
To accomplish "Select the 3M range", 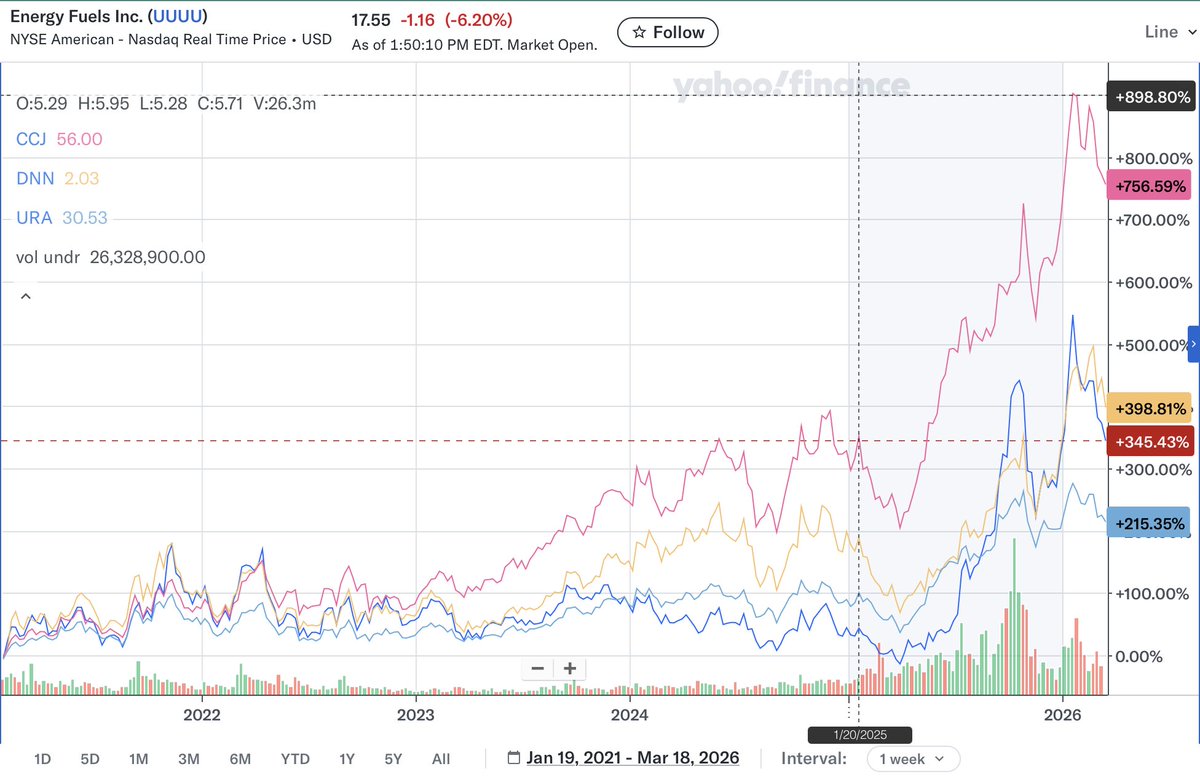I will pyautogui.click(x=189, y=759).
